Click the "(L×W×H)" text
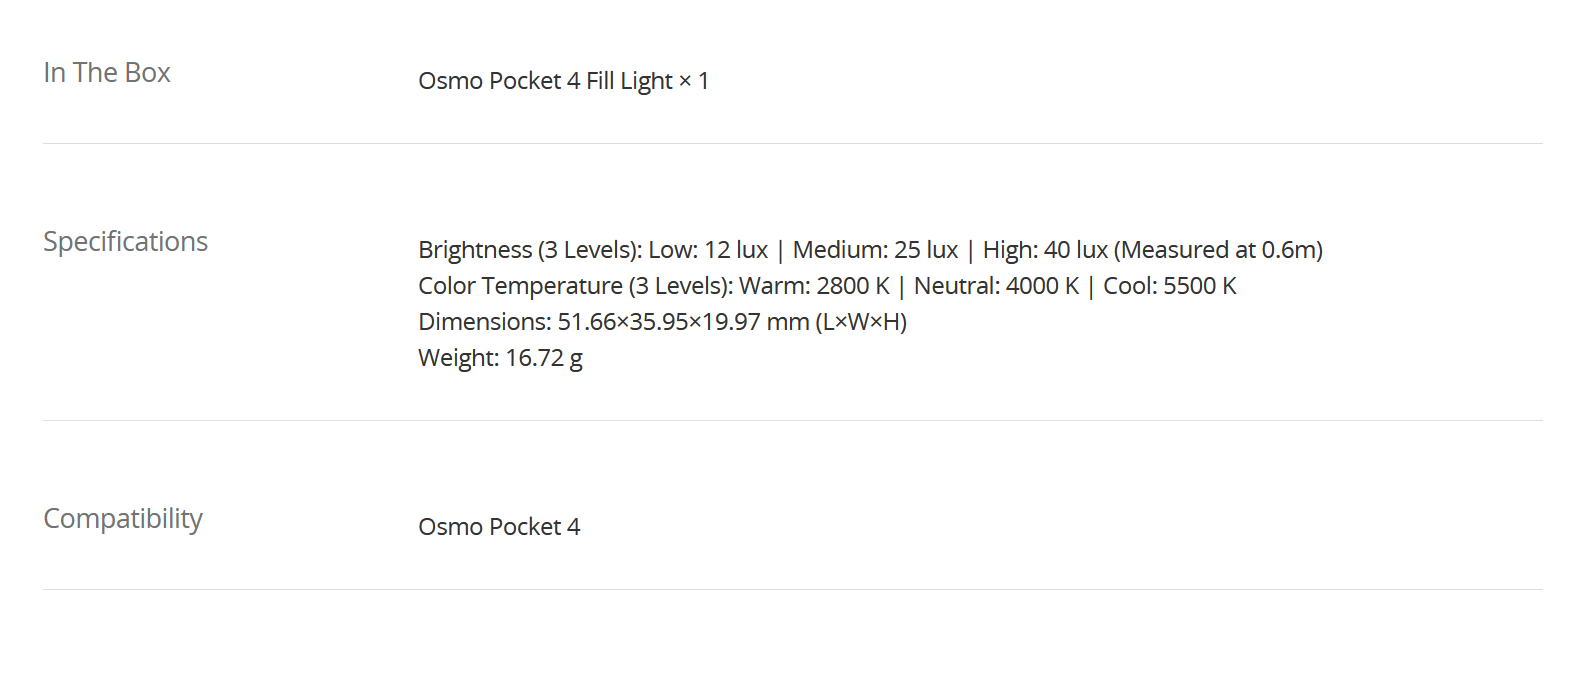 pyautogui.click(x=861, y=322)
